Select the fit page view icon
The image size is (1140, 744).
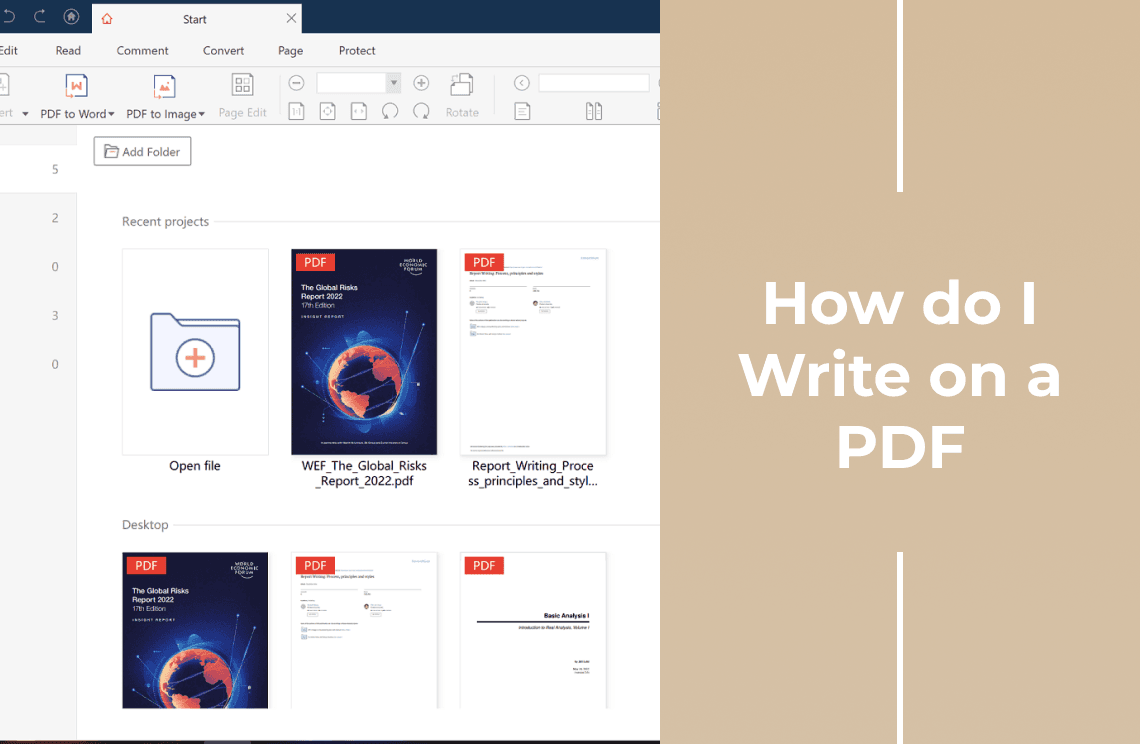click(x=328, y=111)
